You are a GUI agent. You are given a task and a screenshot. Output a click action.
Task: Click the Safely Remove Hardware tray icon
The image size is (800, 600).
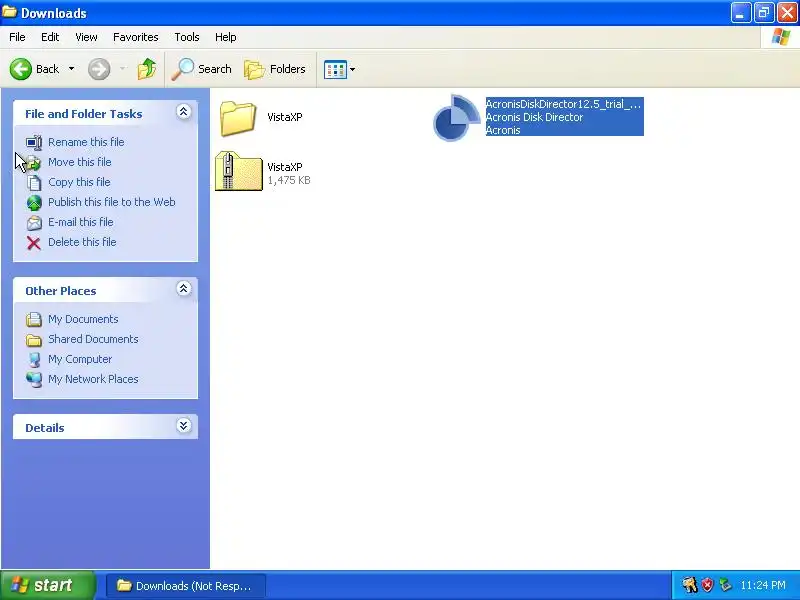point(724,585)
